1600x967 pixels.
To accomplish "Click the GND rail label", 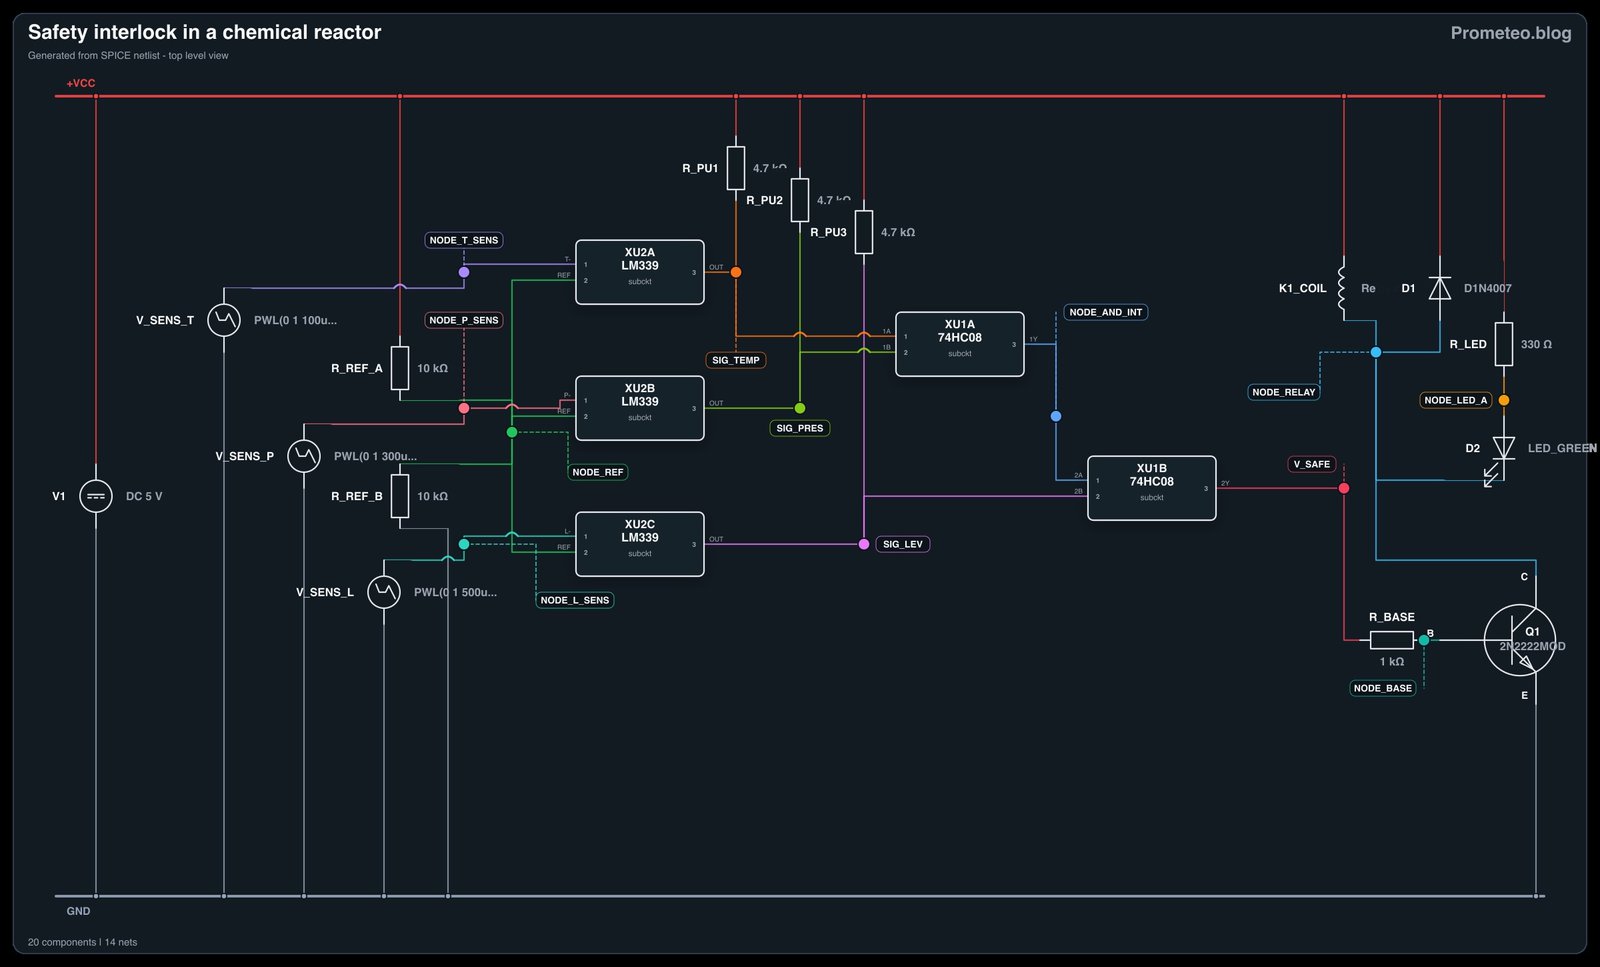I will [78, 911].
